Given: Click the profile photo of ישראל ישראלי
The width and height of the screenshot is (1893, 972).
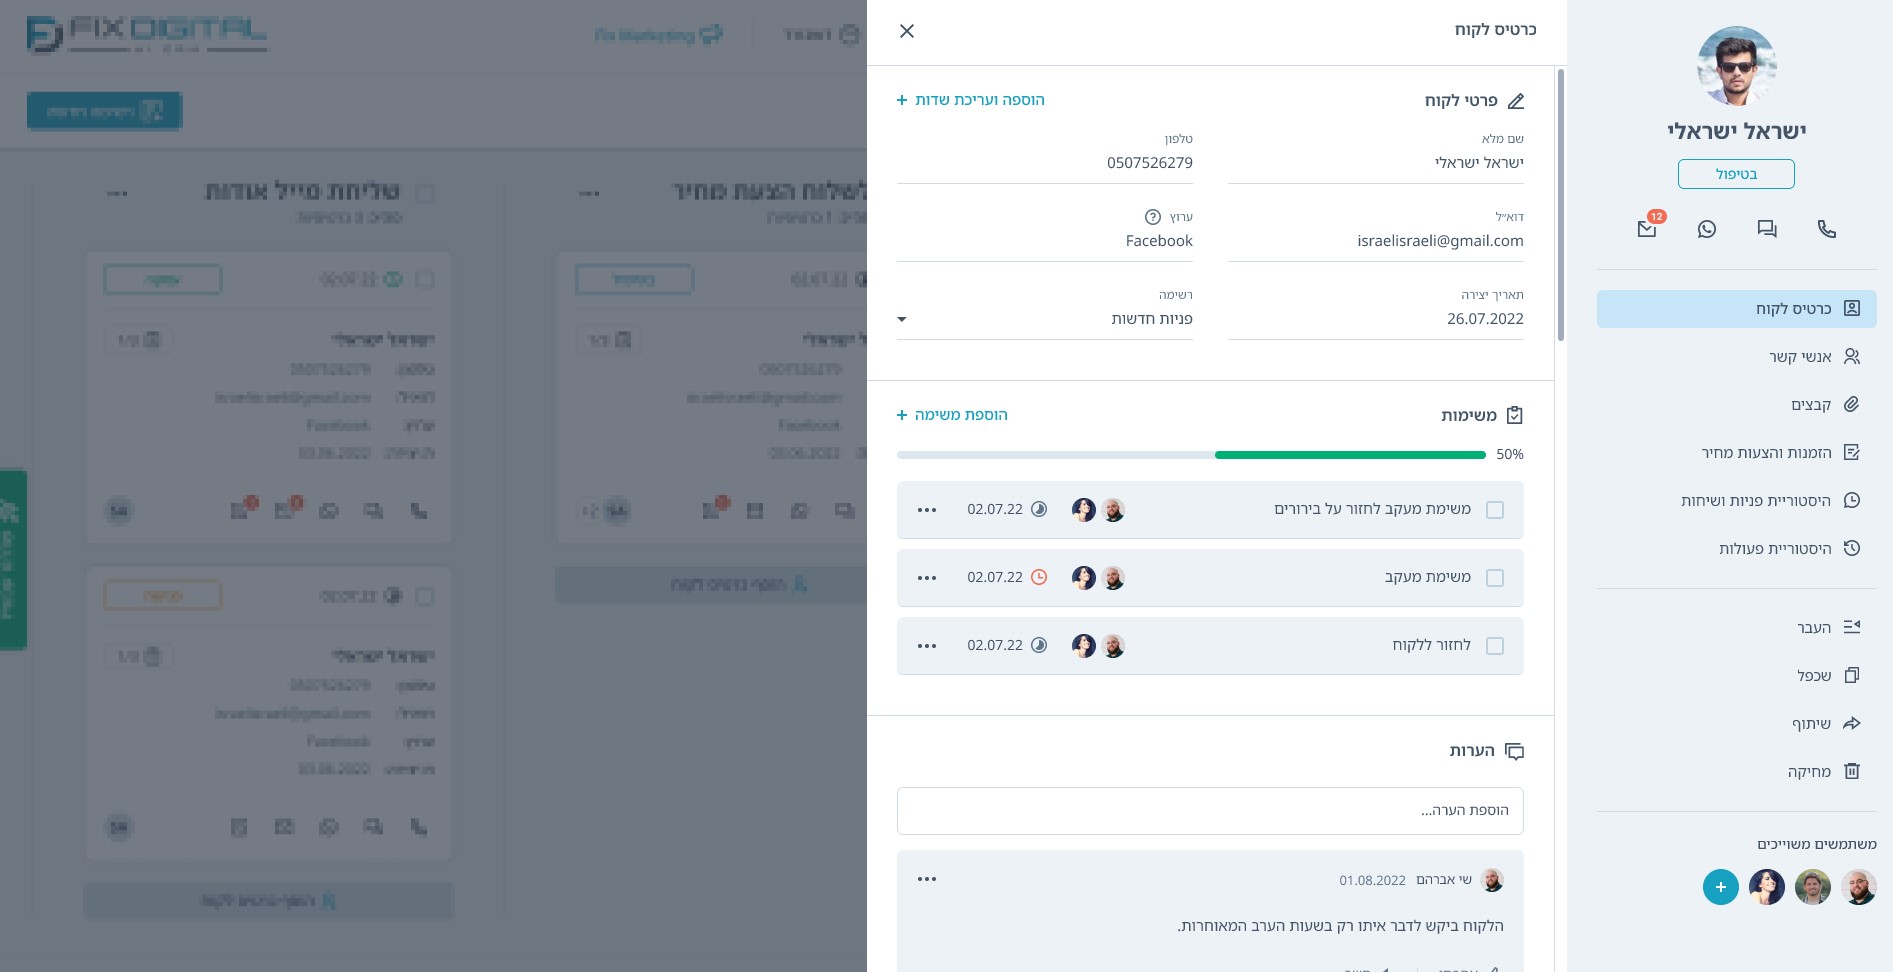Looking at the screenshot, I should [x=1737, y=66].
